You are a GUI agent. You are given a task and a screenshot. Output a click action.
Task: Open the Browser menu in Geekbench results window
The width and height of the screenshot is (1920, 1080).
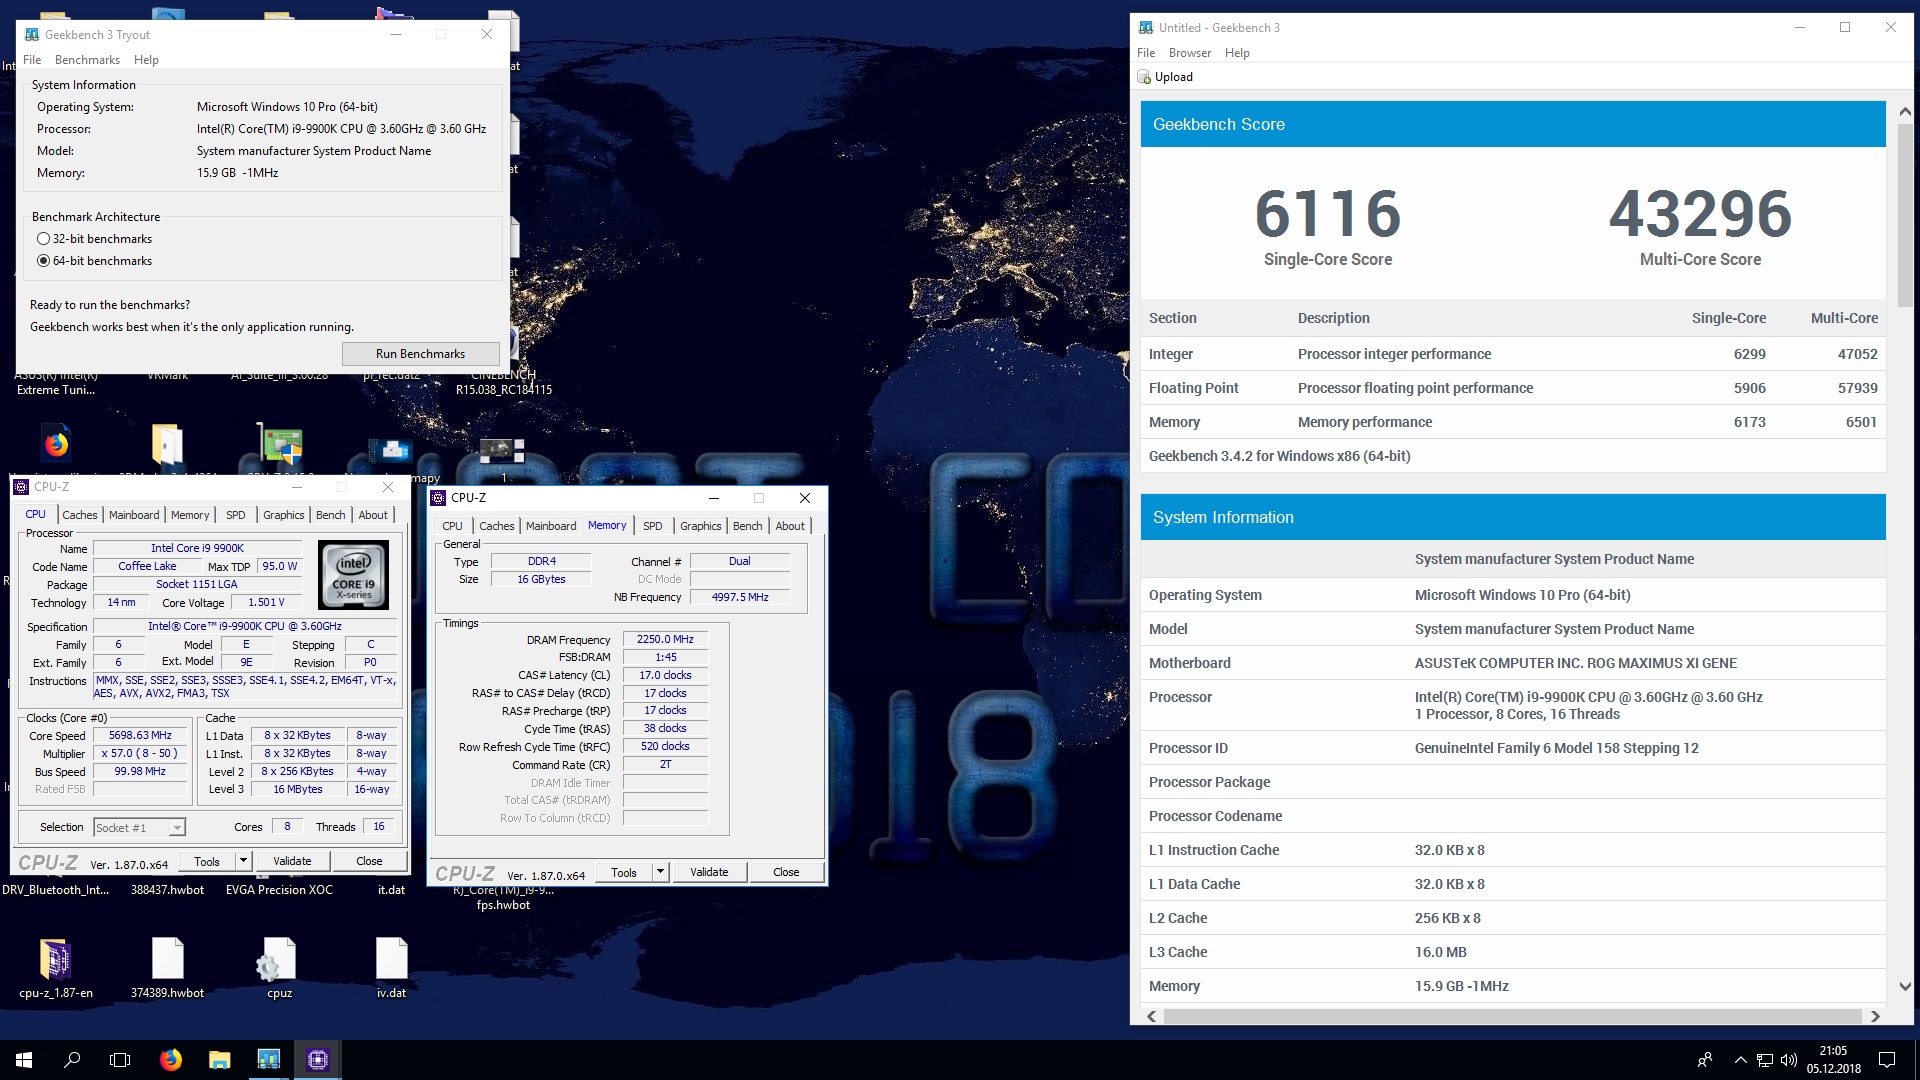tap(1190, 53)
